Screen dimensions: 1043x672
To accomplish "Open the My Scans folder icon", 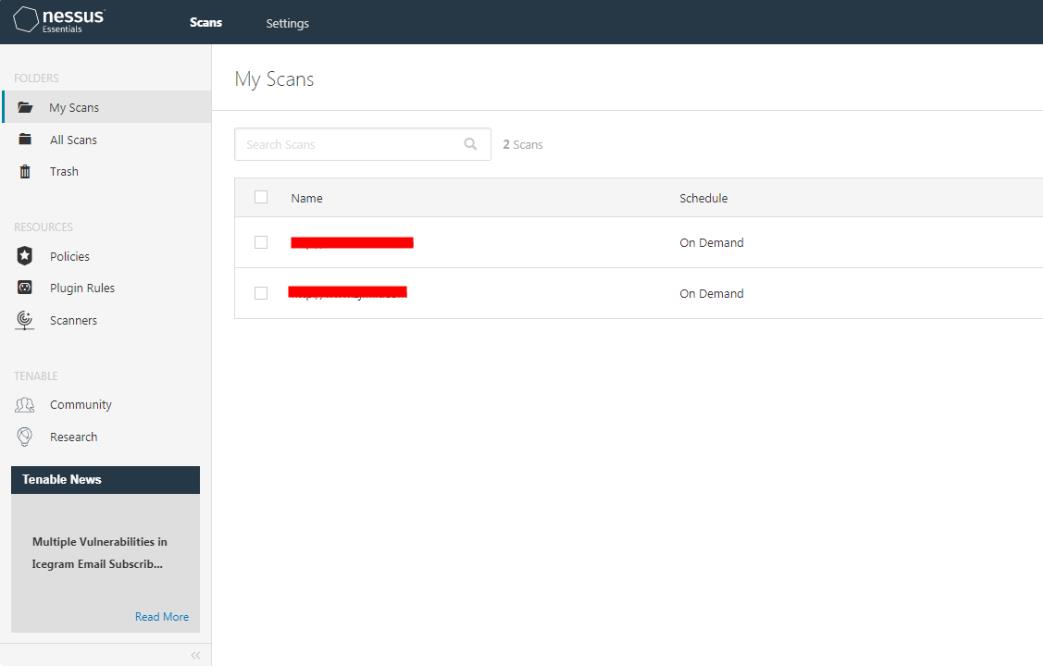I will pyautogui.click(x=25, y=108).
